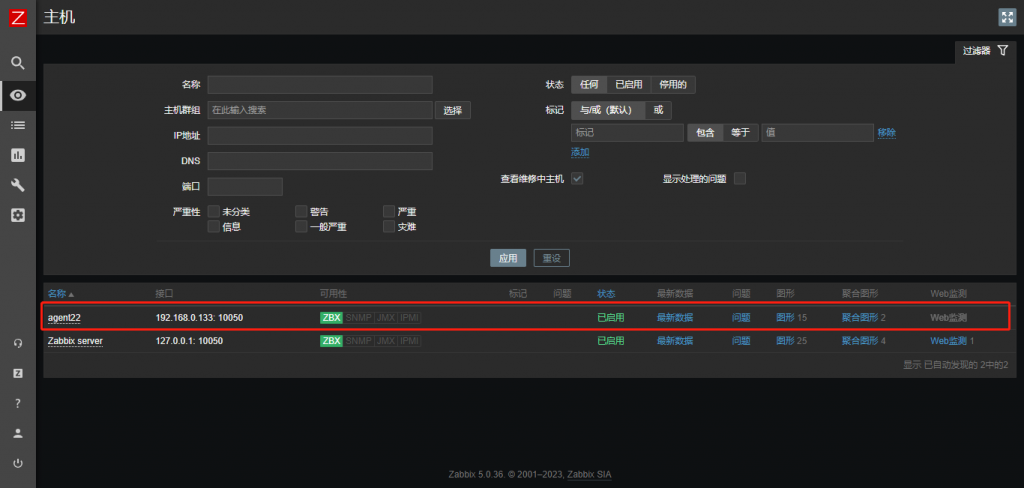1024x488 pixels.
Task: Focus the 标记 tag name field
Action: click(627, 133)
